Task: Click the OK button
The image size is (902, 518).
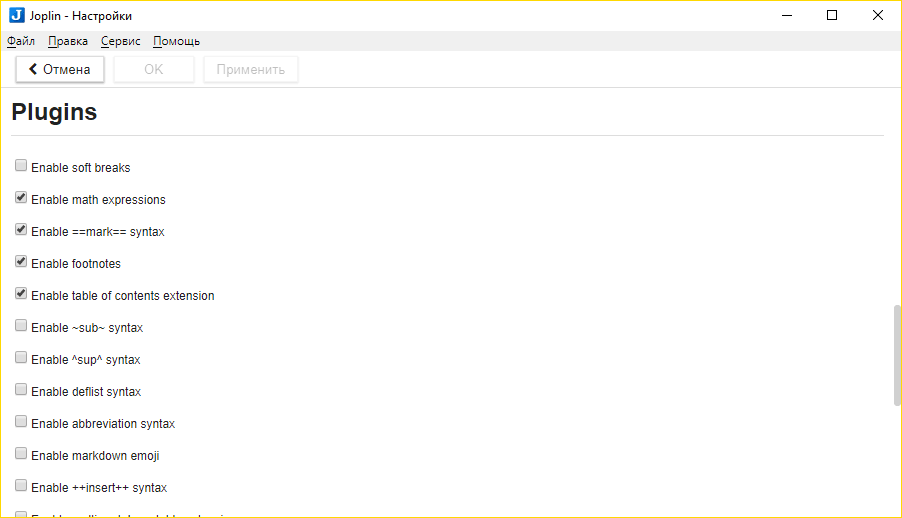Action: (154, 69)
